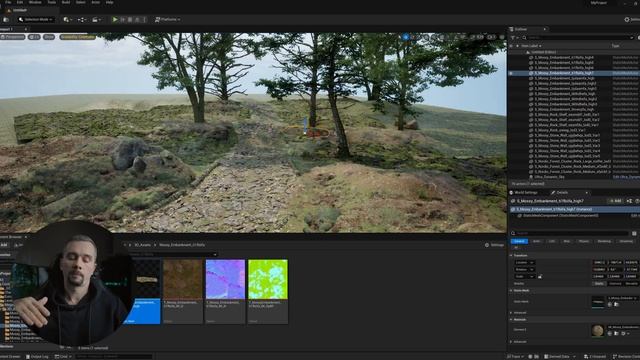Select the Rendering filter in Details
The image size is (640, 360).
(x=604, y=241)
